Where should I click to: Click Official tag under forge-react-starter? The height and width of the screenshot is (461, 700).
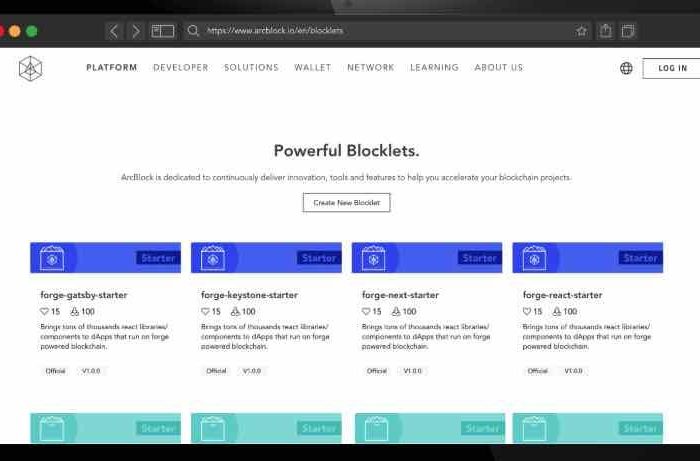(538, 371)
